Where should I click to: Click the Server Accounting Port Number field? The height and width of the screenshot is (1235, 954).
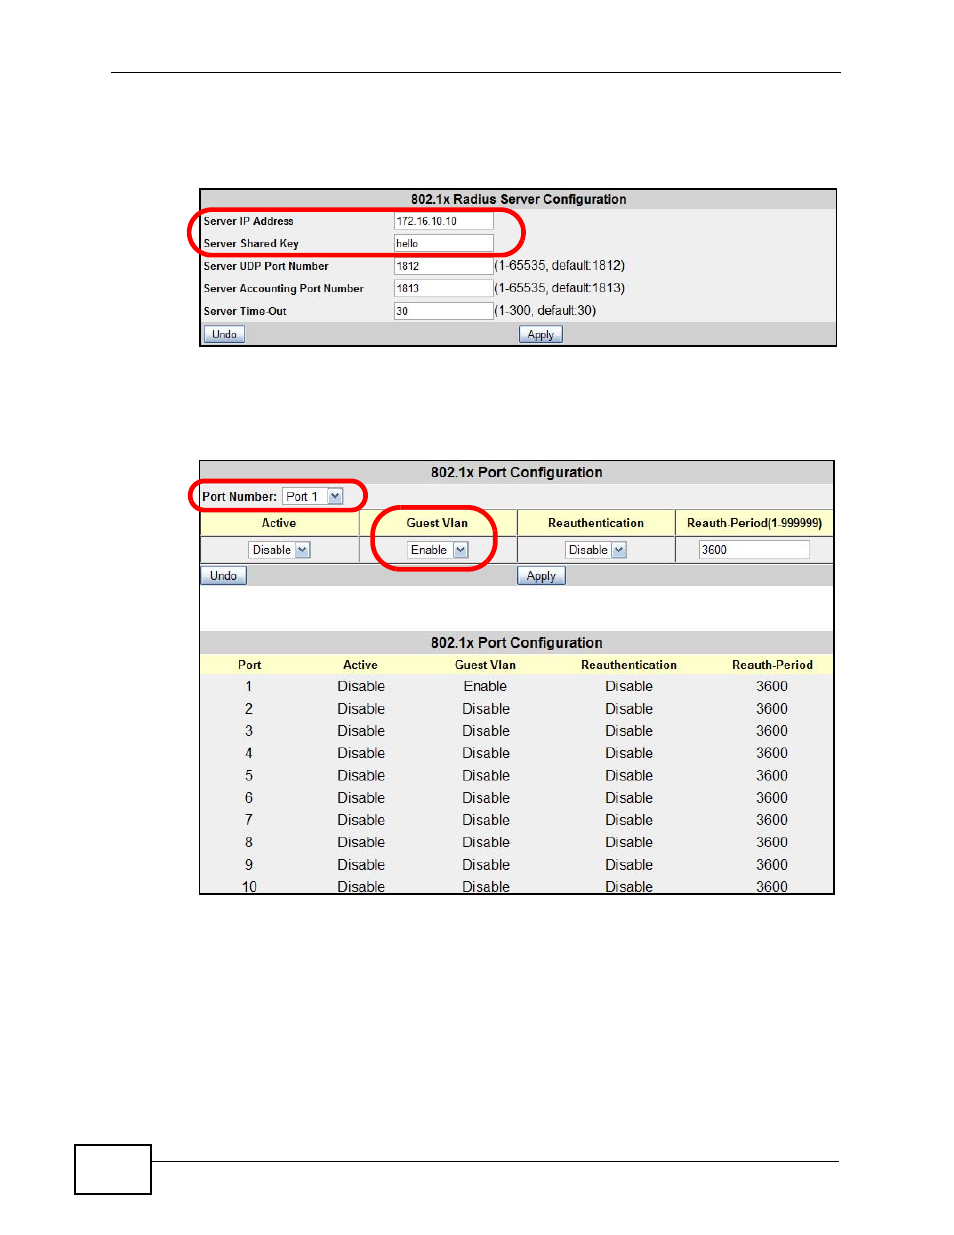[443, 288]
